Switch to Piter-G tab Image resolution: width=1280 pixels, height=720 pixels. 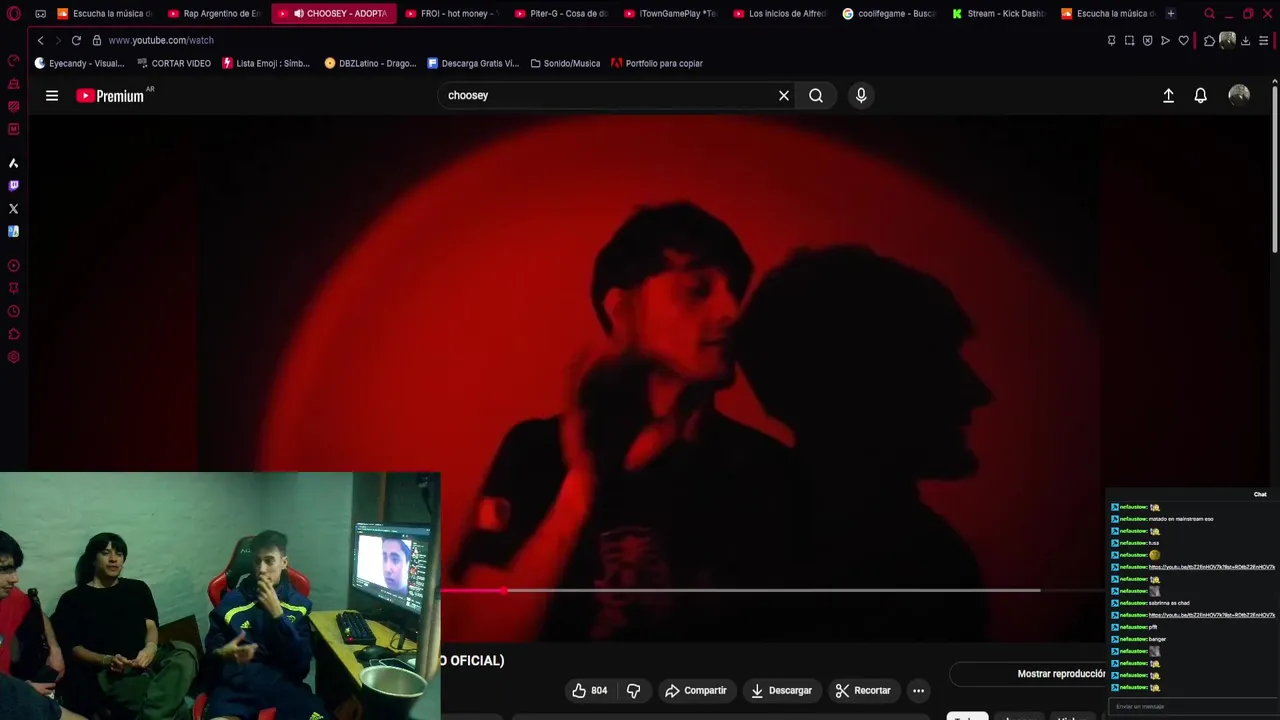561,14
